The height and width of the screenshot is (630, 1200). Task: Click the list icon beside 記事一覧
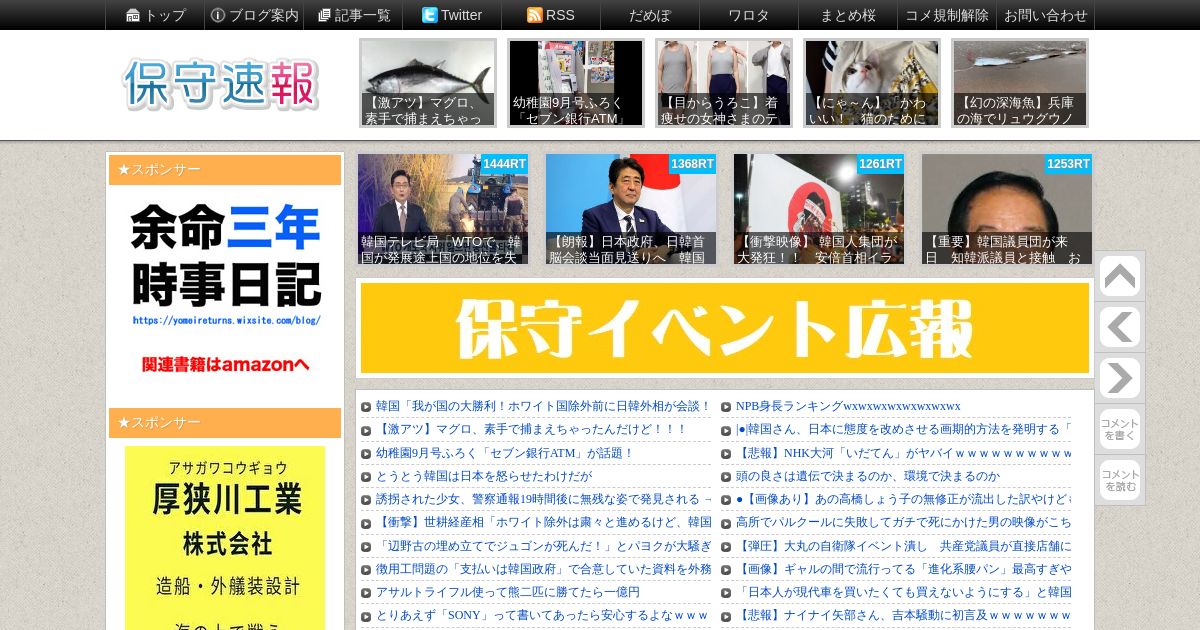pos(324,15)
